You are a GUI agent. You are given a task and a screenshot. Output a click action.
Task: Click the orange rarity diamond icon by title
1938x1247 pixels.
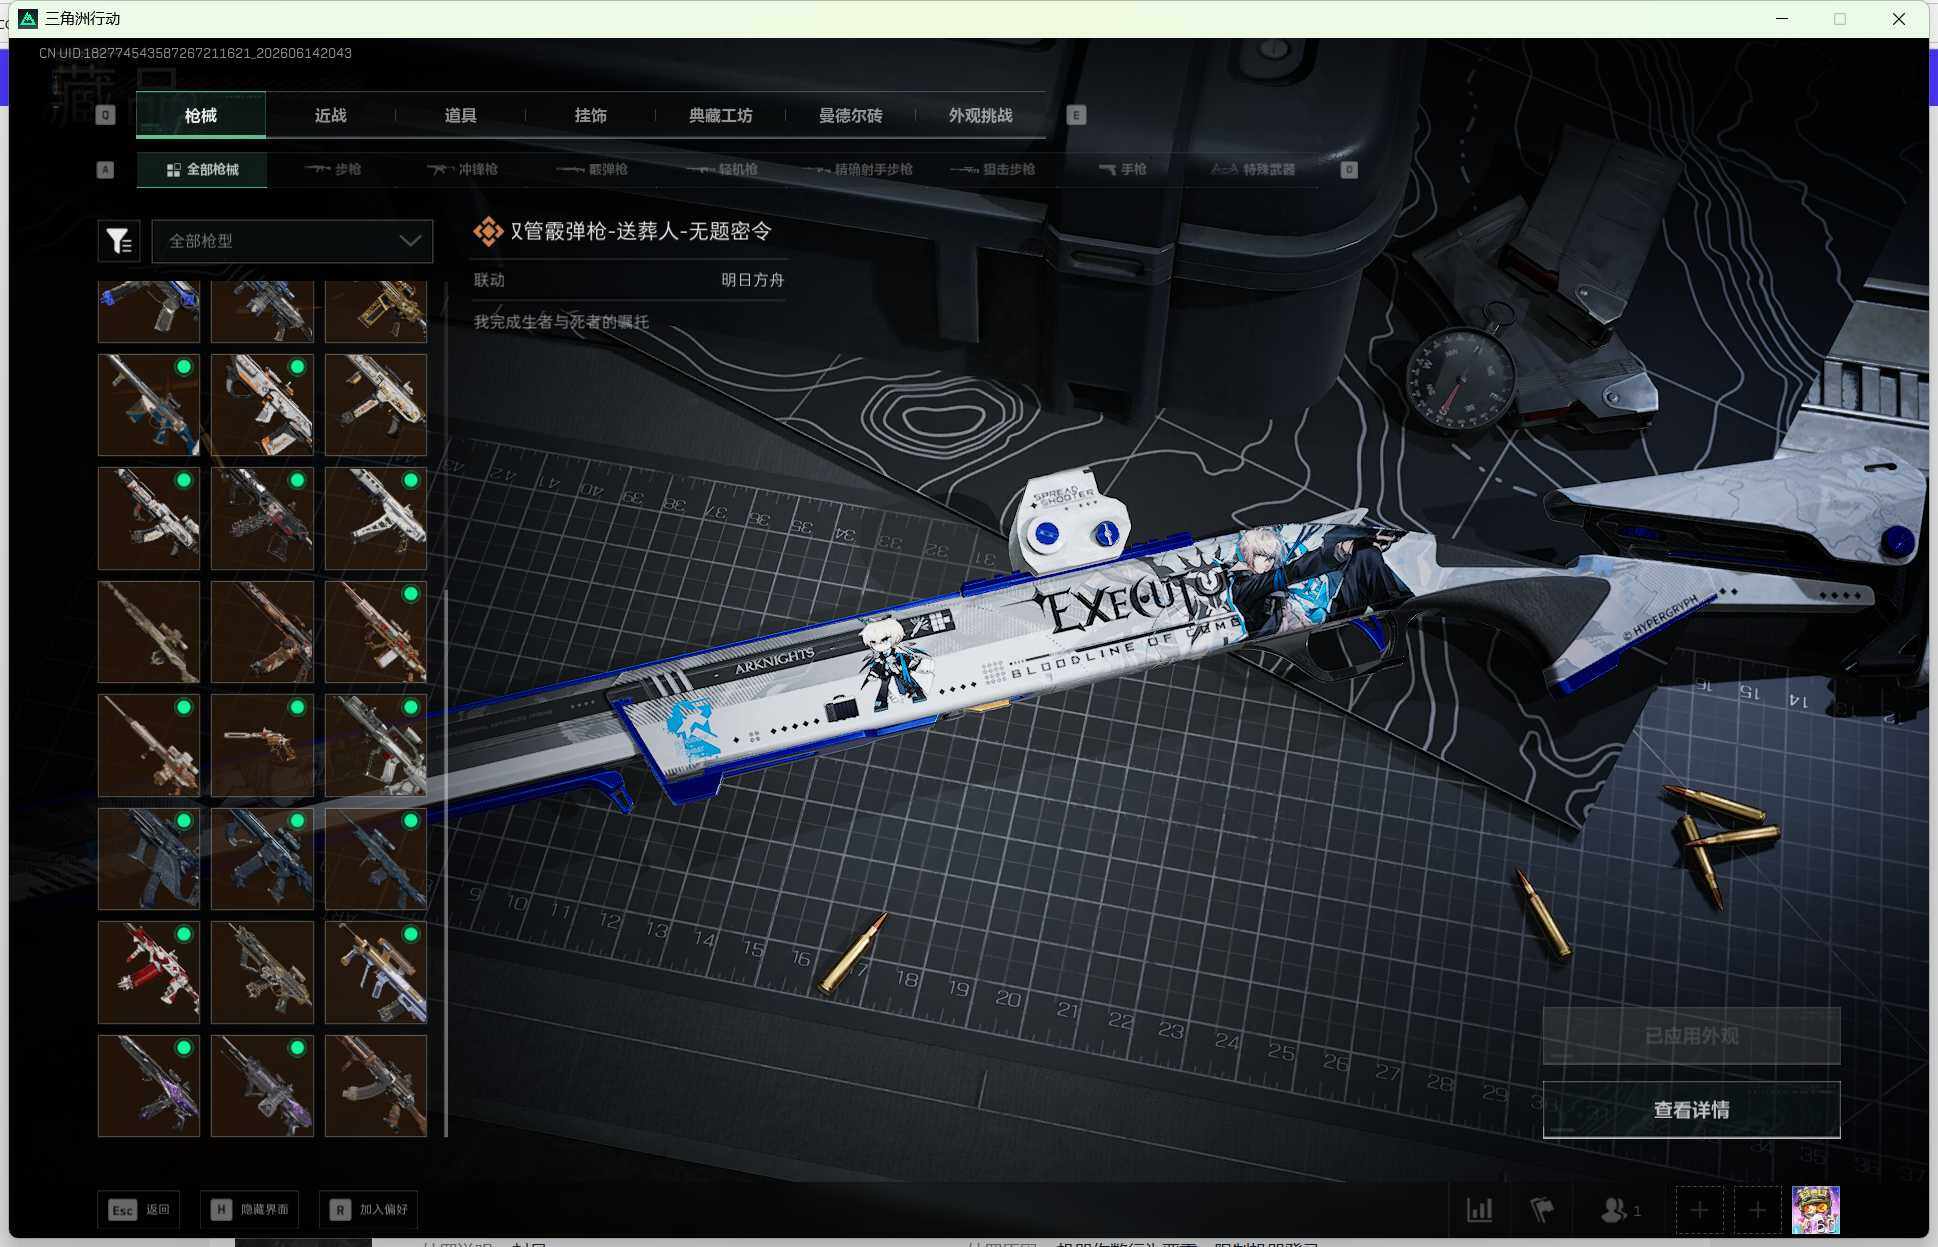tap(488, 231)
